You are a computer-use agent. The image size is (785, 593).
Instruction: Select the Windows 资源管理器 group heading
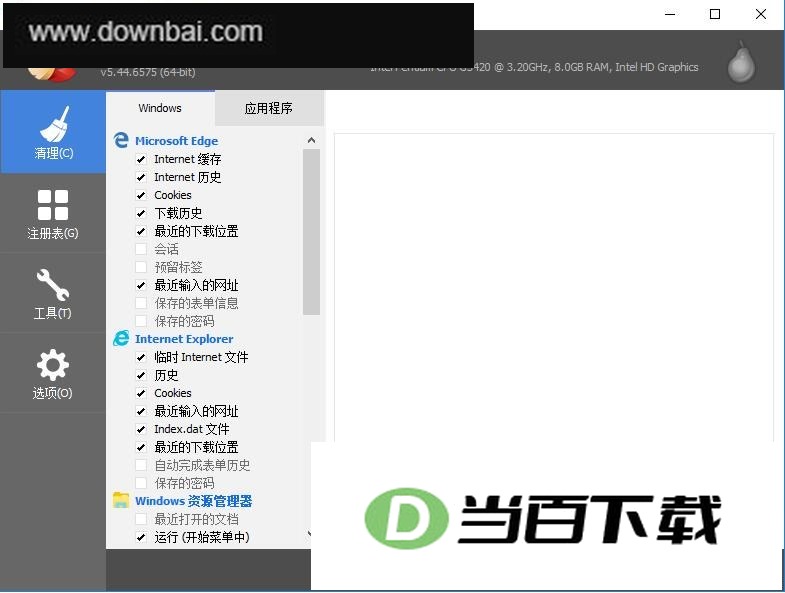pyautogui.click(x=194, y=501)
